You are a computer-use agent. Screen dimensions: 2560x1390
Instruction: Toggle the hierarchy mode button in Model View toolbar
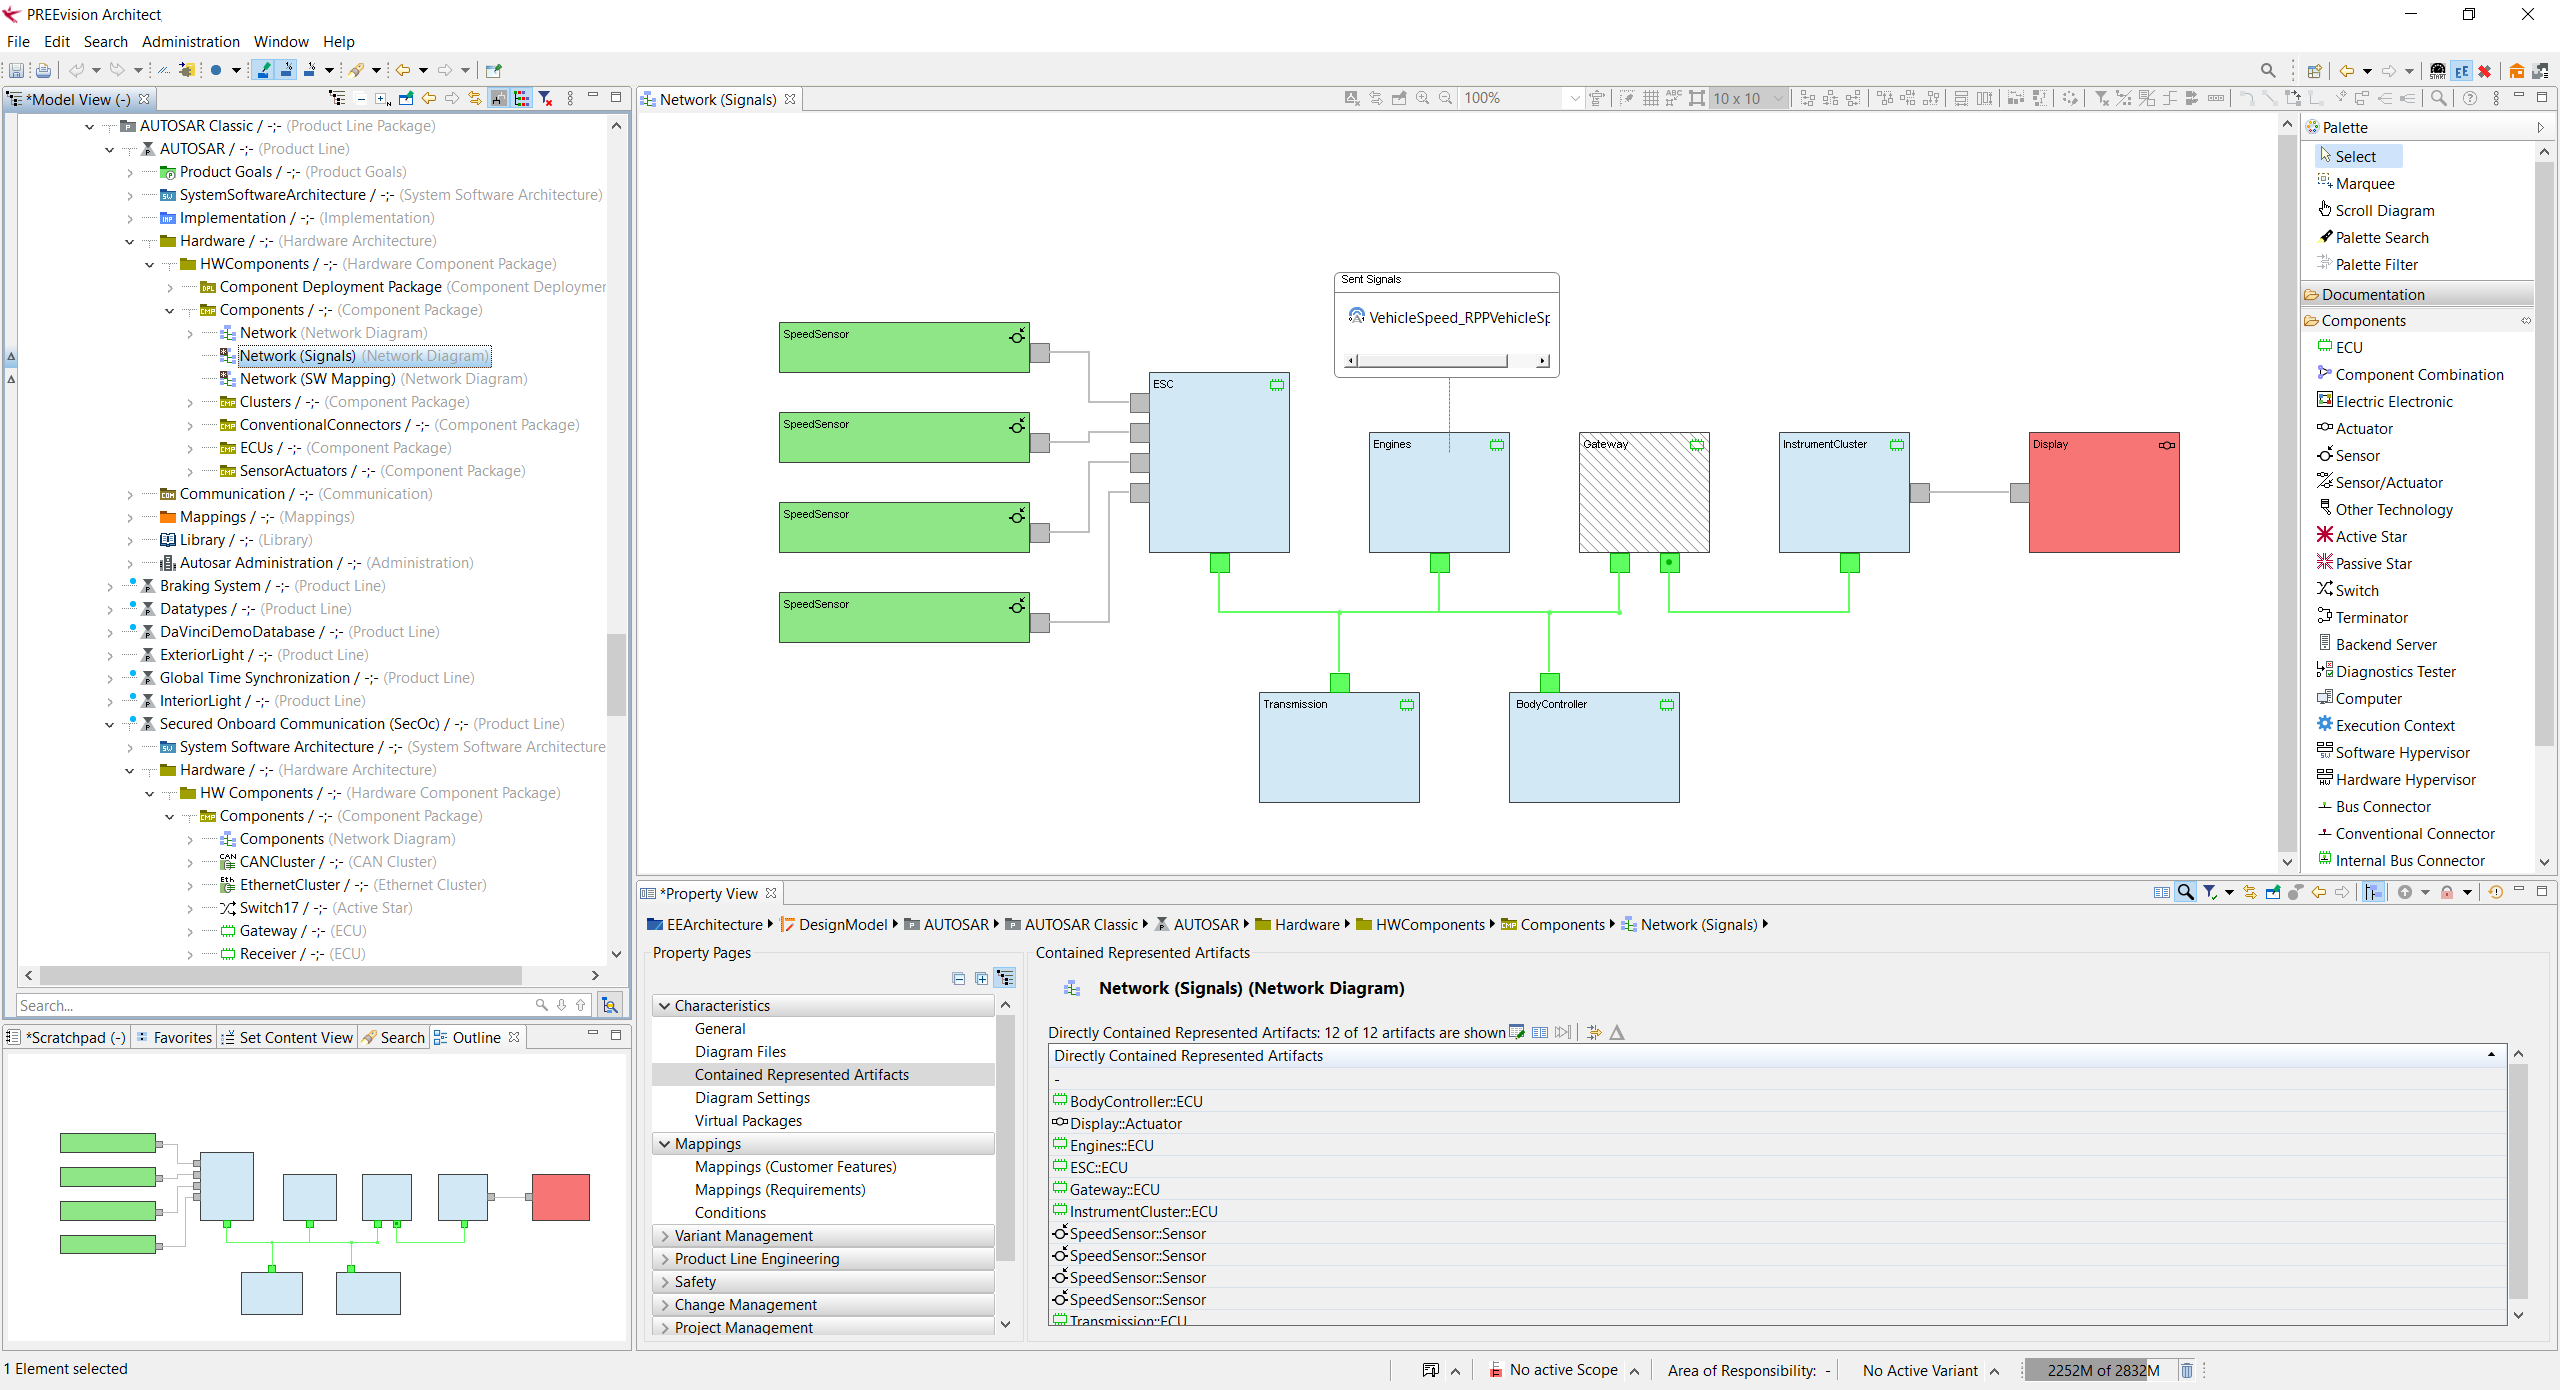[x=498, y=98]
